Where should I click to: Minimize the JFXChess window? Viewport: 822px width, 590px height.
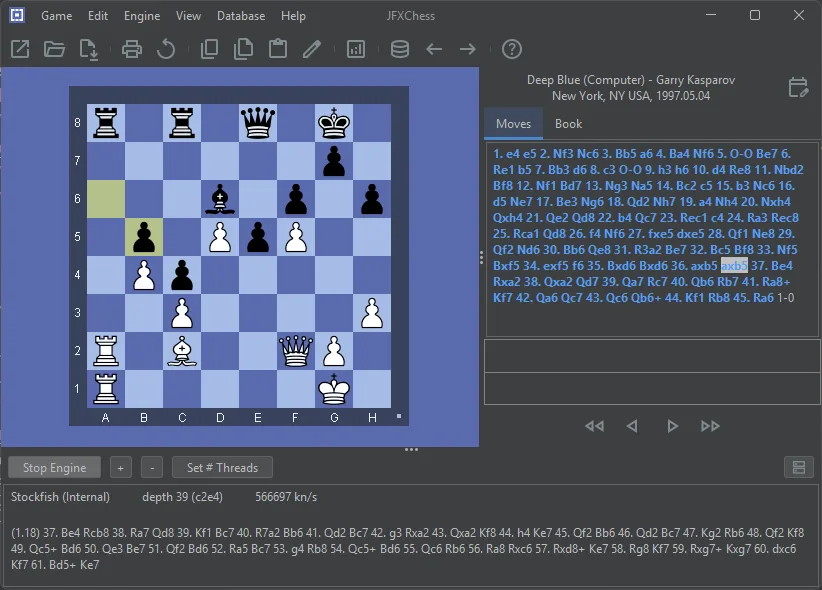point(711,15)
